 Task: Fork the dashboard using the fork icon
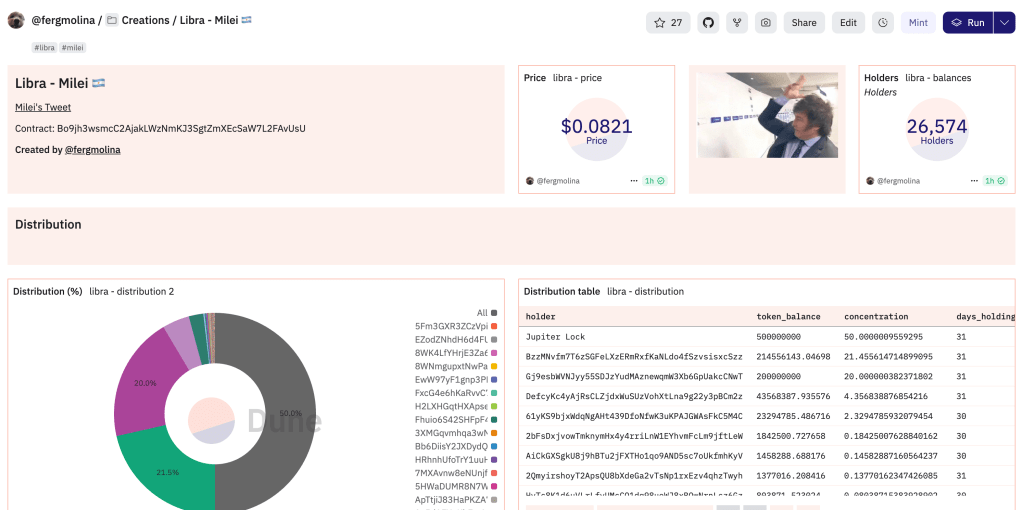(737, 23)
